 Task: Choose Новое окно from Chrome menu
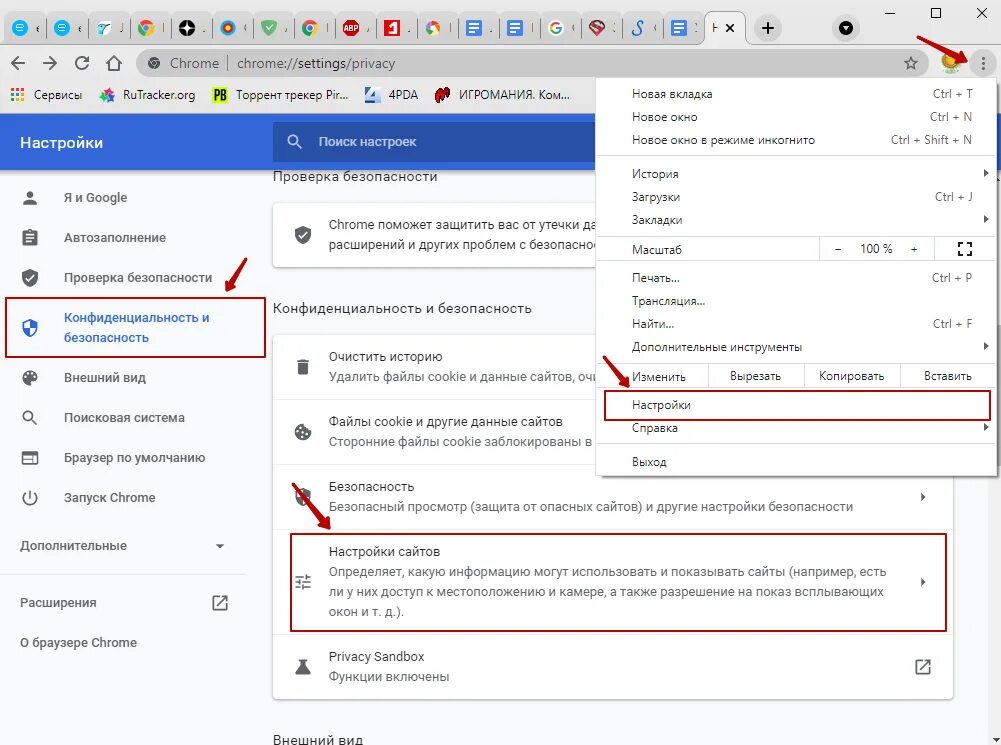pos(796,117)
